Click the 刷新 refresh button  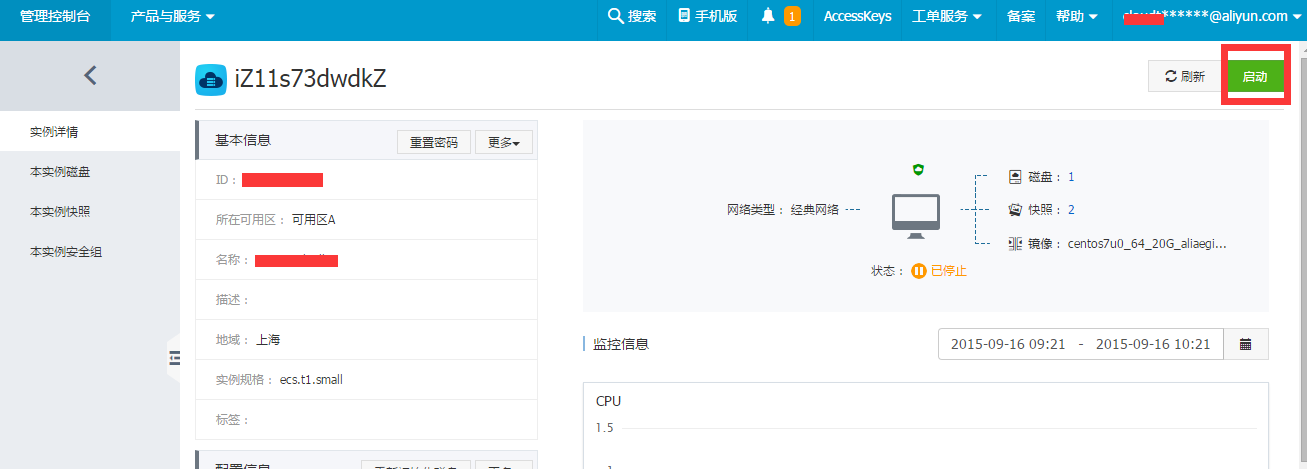pos(1184,77)
